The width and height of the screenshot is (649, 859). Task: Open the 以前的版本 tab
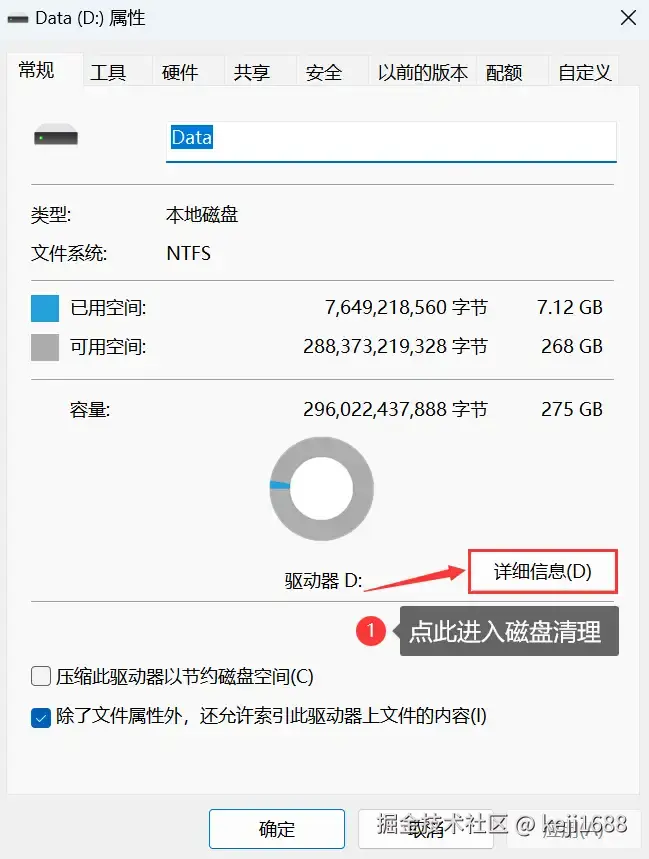click(422, 72)
